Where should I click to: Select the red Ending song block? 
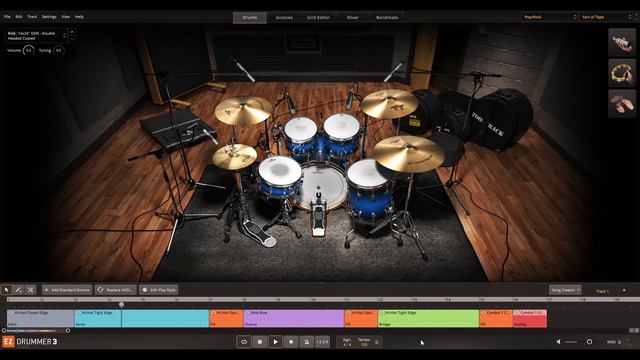[x=530, y=318]
